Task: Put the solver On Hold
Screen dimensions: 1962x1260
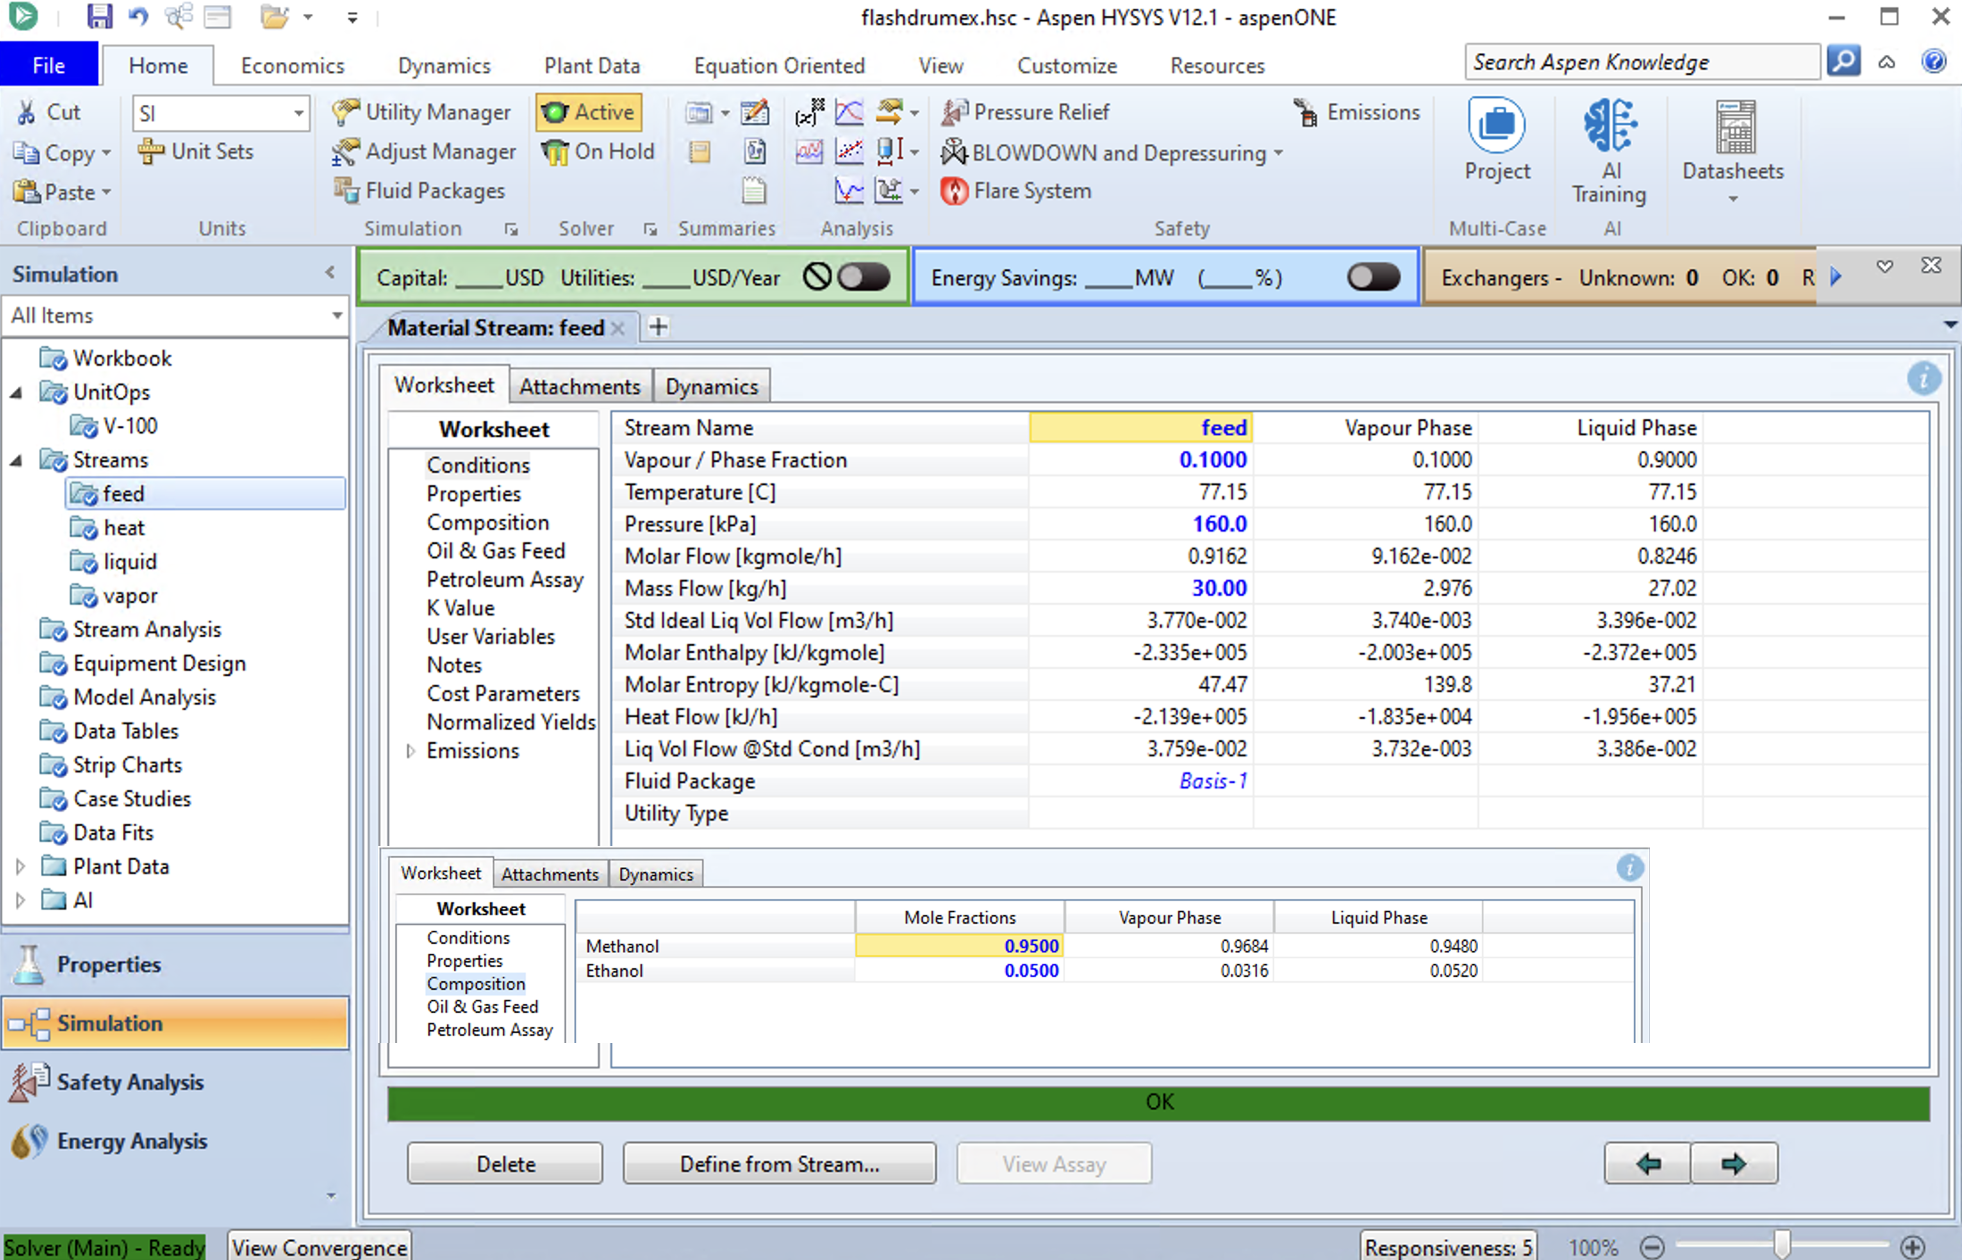Action: (597, 152)
